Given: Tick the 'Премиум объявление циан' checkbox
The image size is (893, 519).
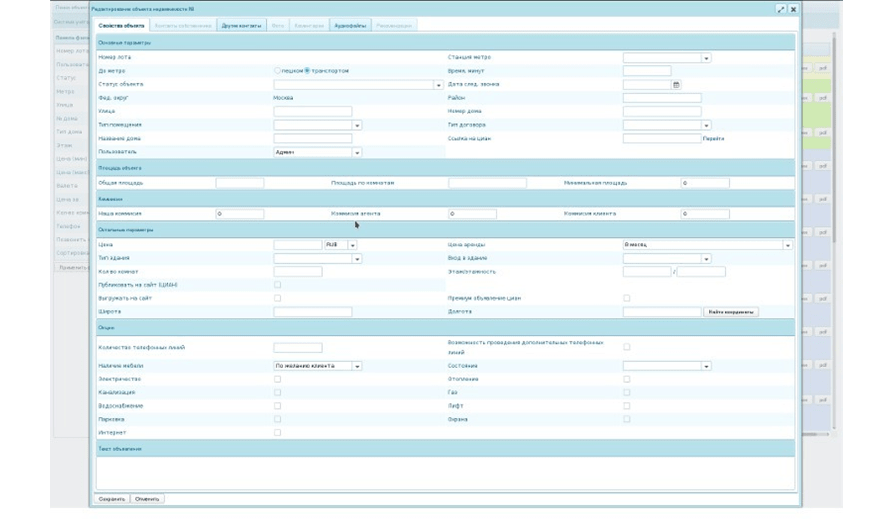Looking at the screenshot, I should pyautogui.click(x=627, y=298).
